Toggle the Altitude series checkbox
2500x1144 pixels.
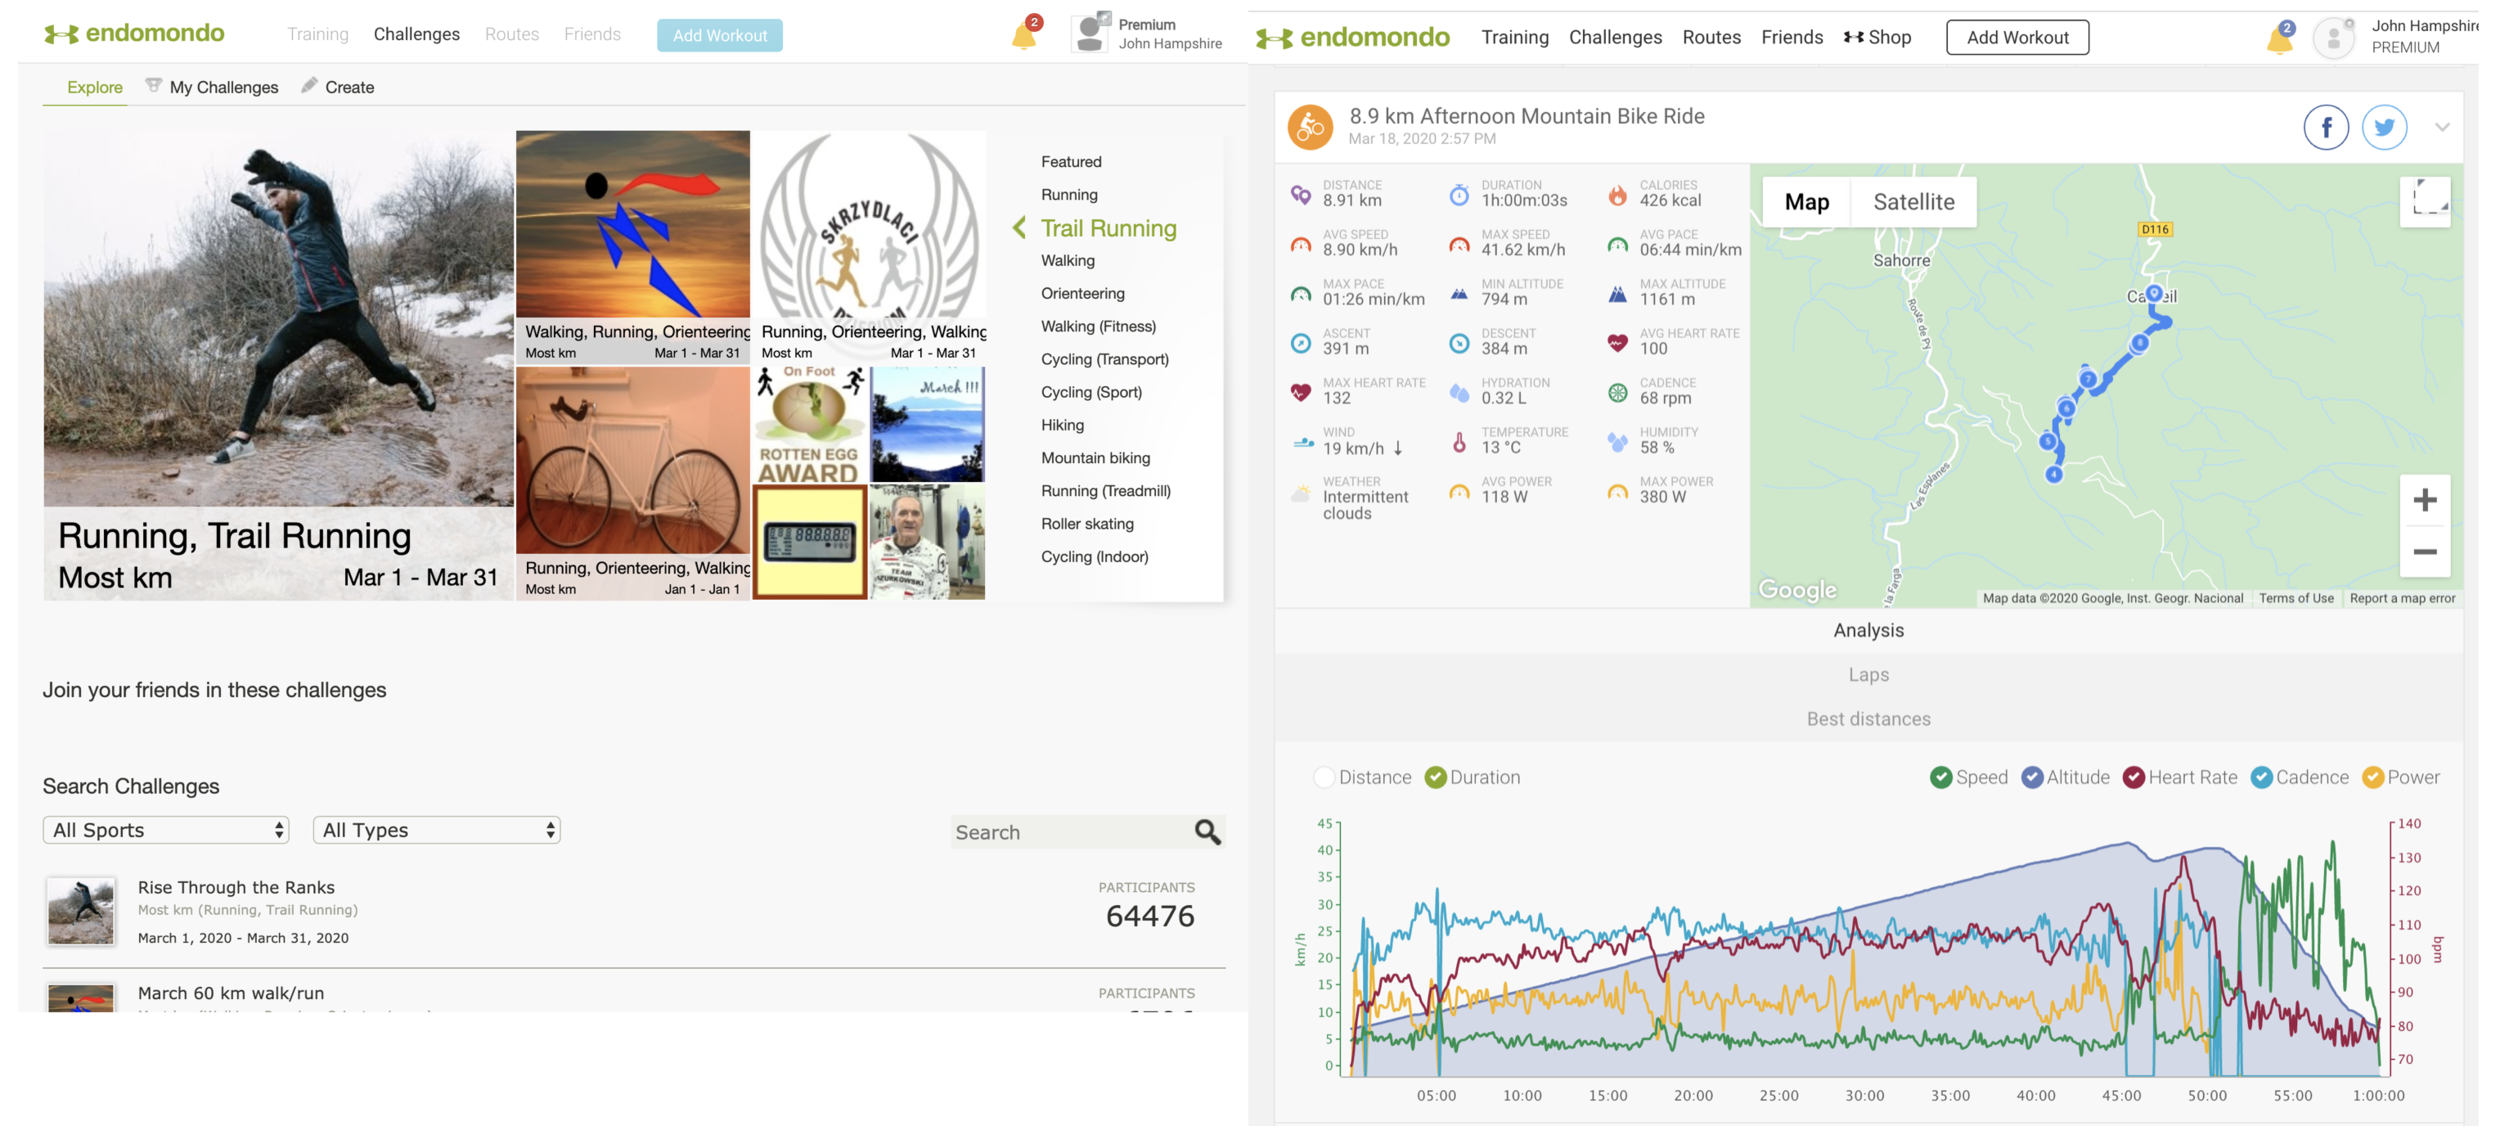click(x=2031, y=778)
